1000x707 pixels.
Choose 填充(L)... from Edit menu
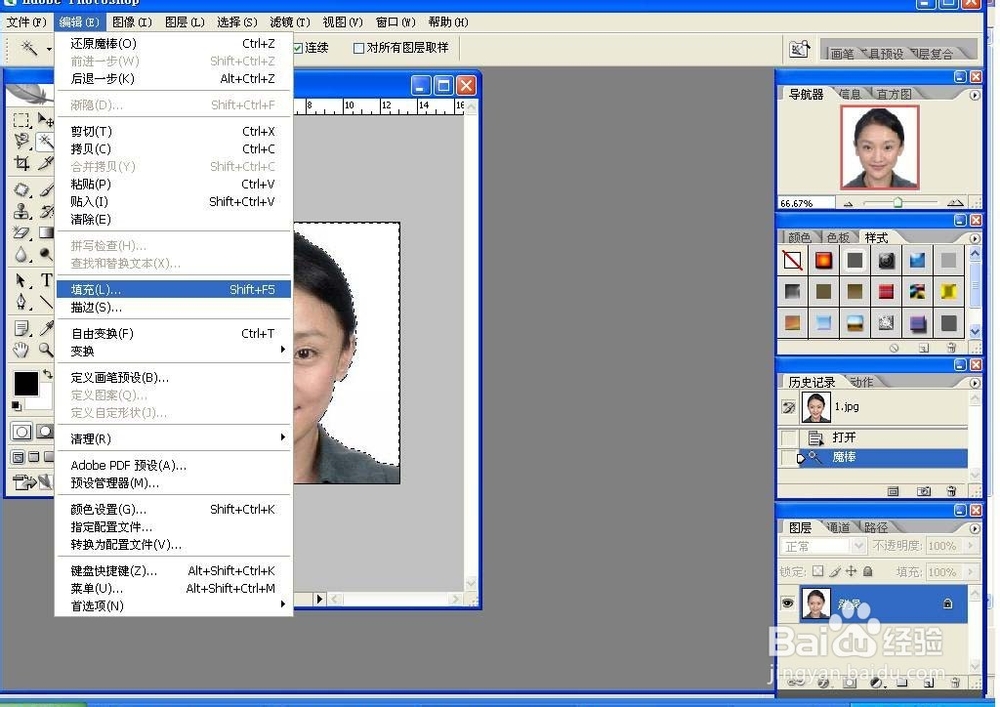pyautogui.click(x=173, y=289)
